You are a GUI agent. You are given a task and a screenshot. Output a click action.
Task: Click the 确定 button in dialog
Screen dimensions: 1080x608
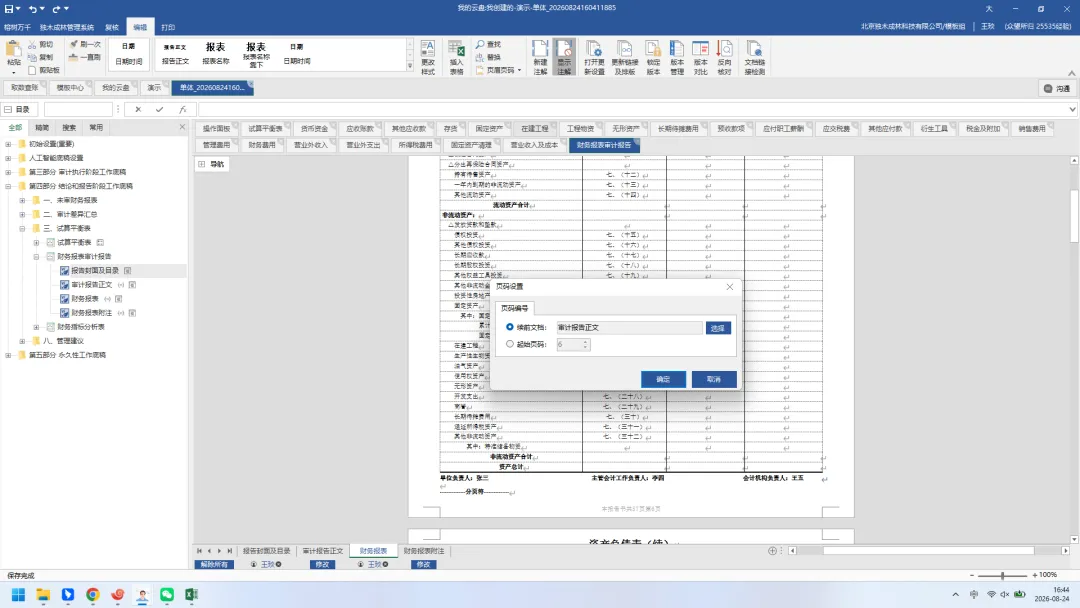click(663, 379)
